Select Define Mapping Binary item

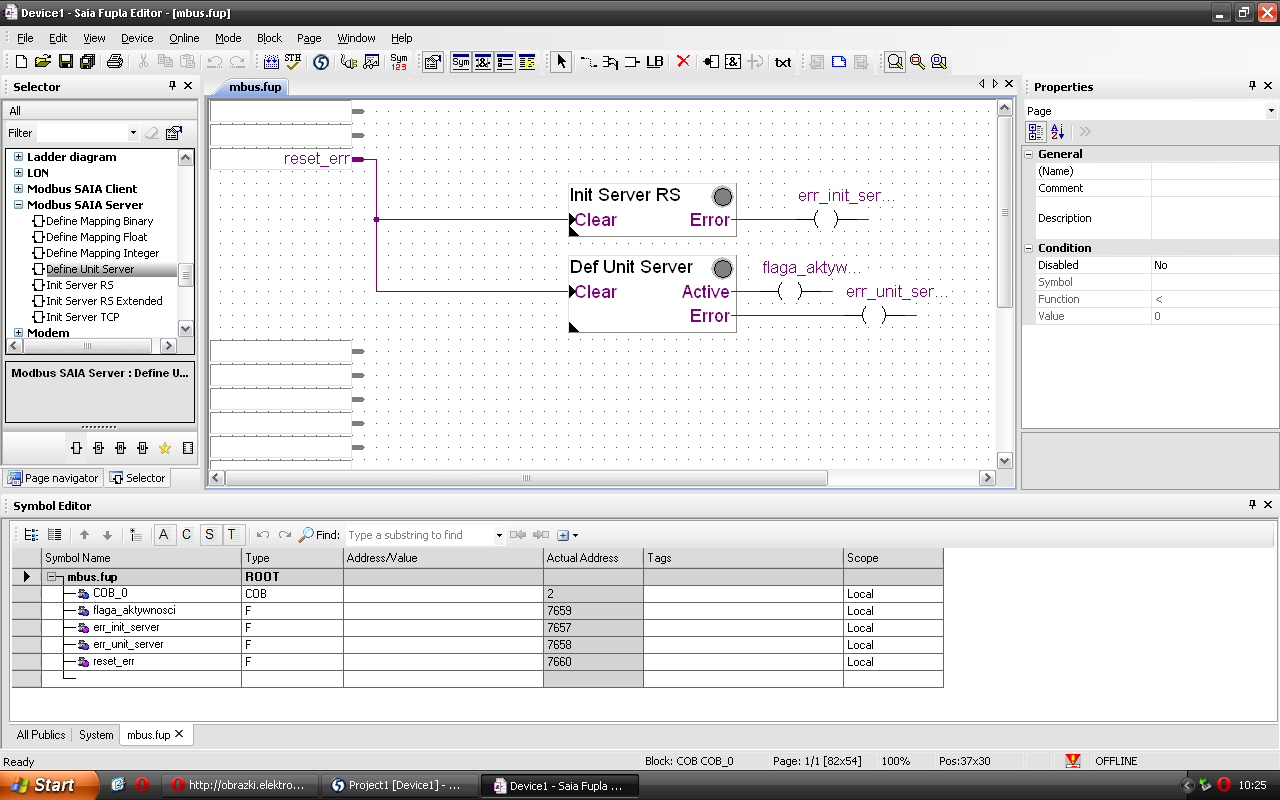[99, 221]
